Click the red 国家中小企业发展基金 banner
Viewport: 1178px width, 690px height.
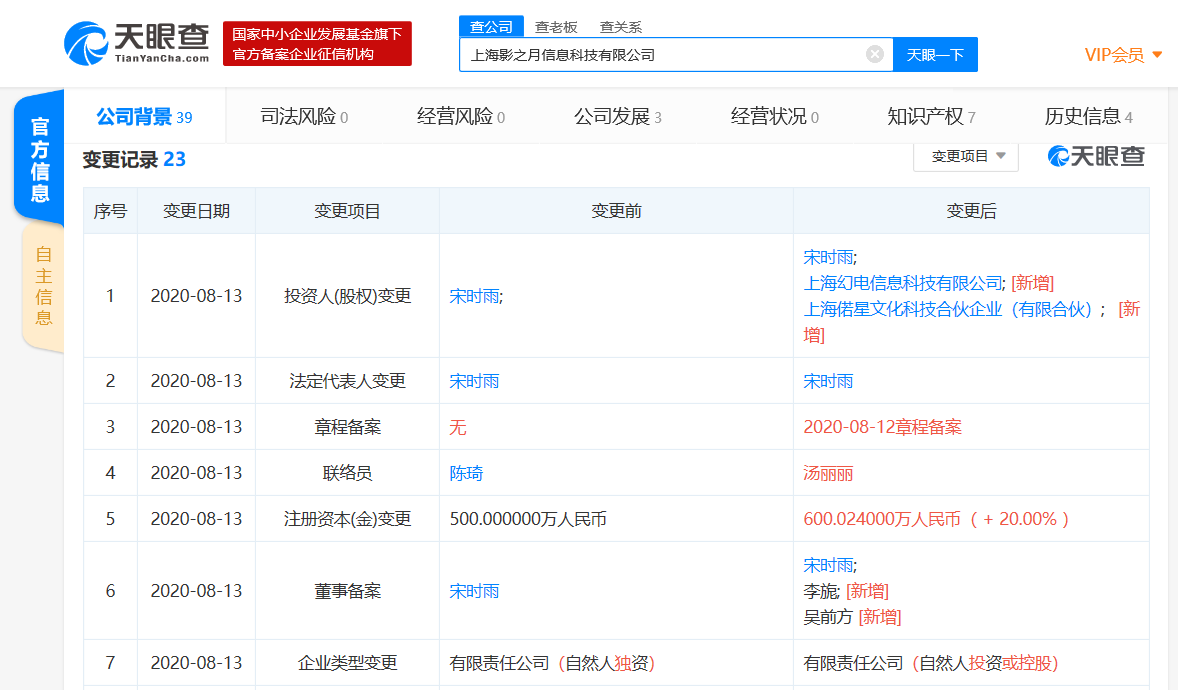pyautogui.click(x=317, y=44)
